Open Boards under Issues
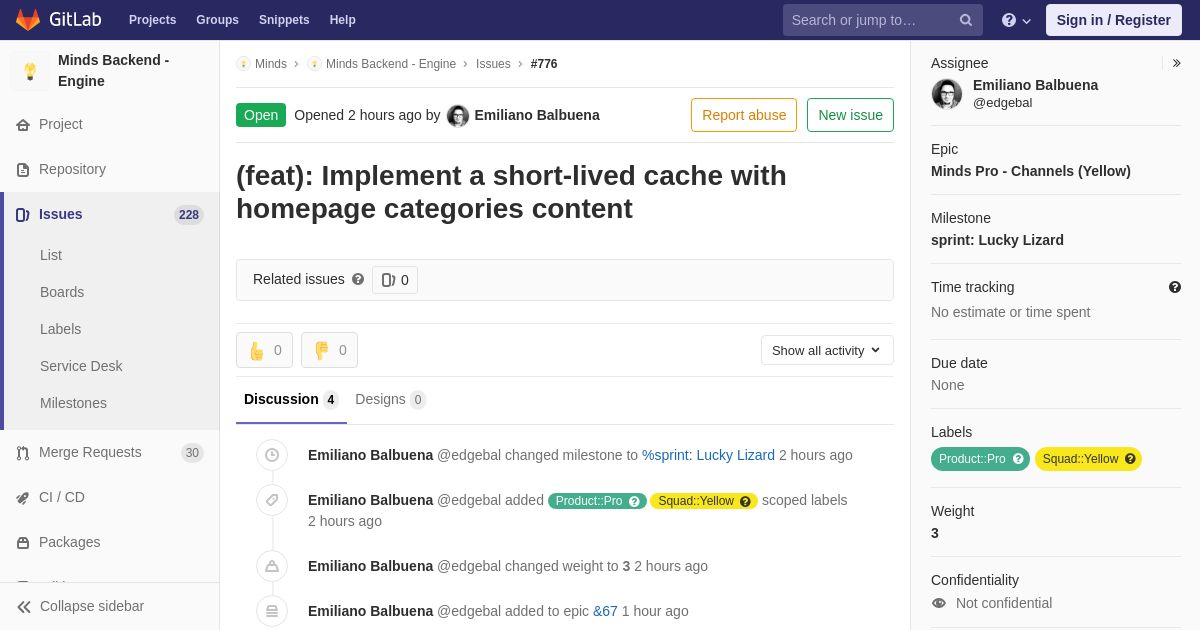Image resolution: width=1200 pixels, height=630 pixels. click(x=62, y=292)
